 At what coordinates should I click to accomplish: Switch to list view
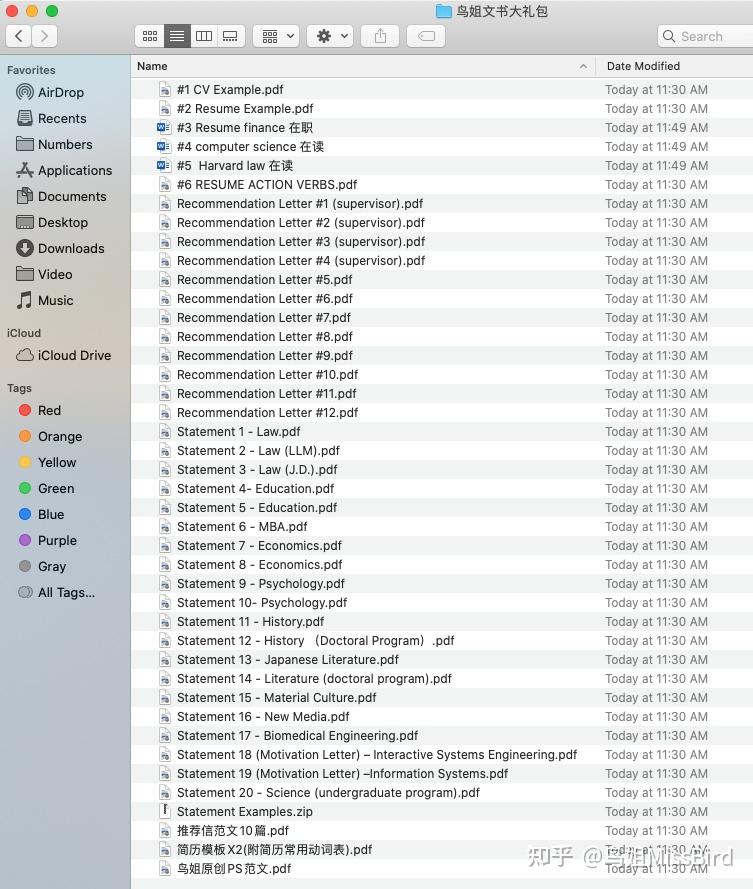click(x=177, y=36)
